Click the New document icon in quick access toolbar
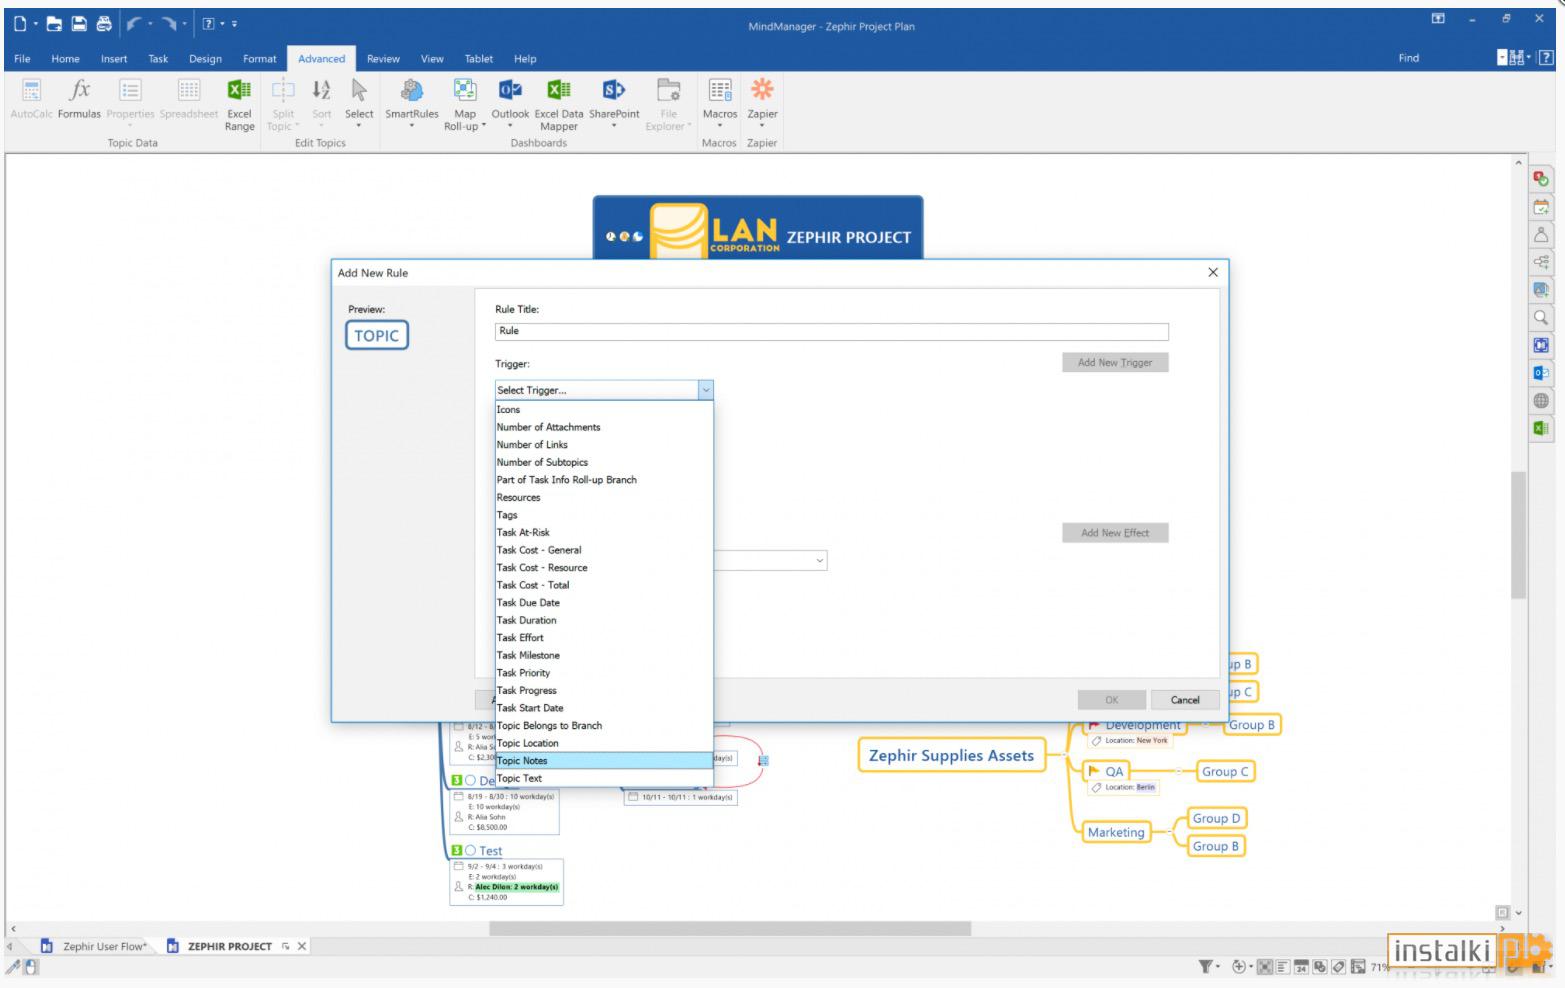Screen dimensions: 1565x988 pos(20,24)
